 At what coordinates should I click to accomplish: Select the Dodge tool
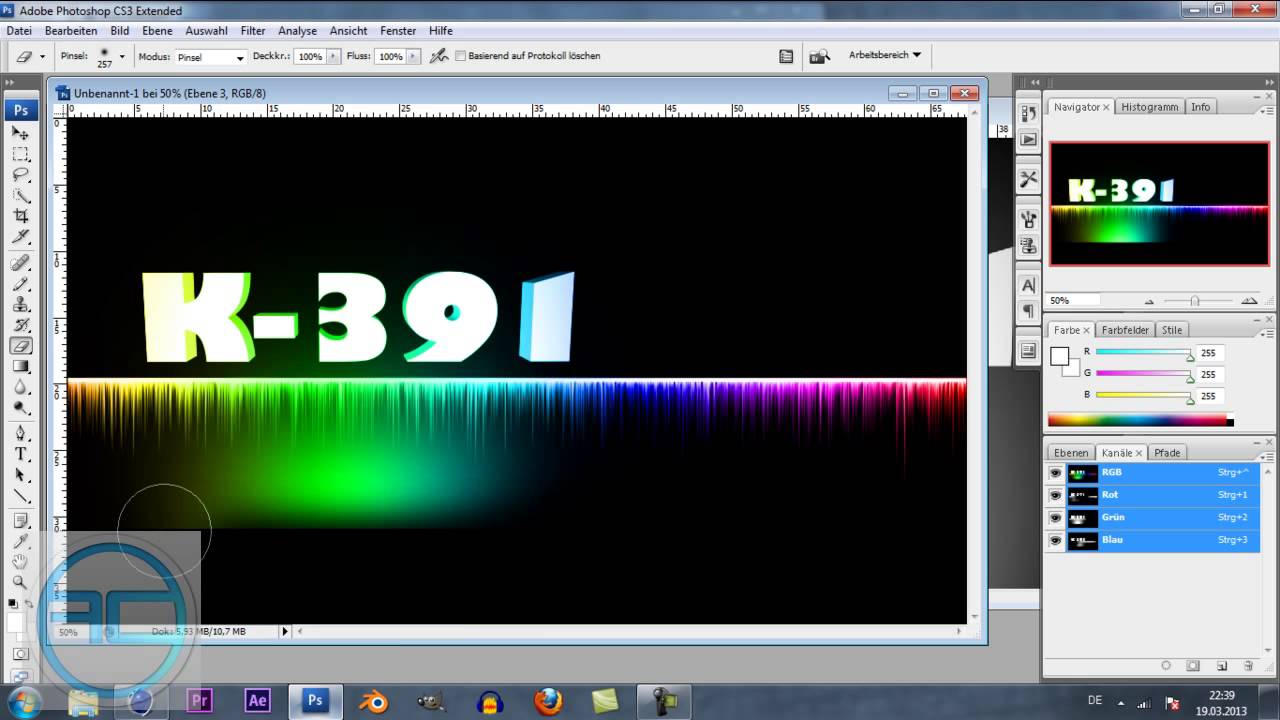pos(21,408)
